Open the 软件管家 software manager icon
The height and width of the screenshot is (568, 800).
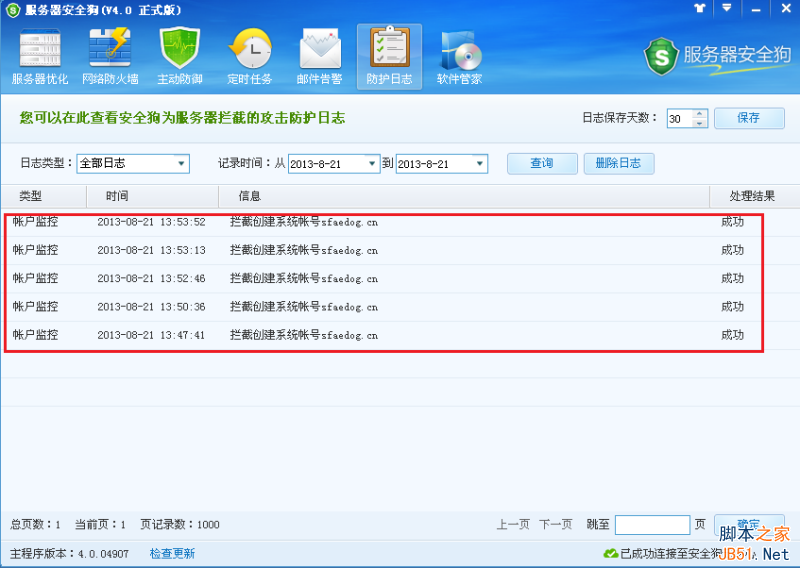pyautogui.click(x=459, y=57)
